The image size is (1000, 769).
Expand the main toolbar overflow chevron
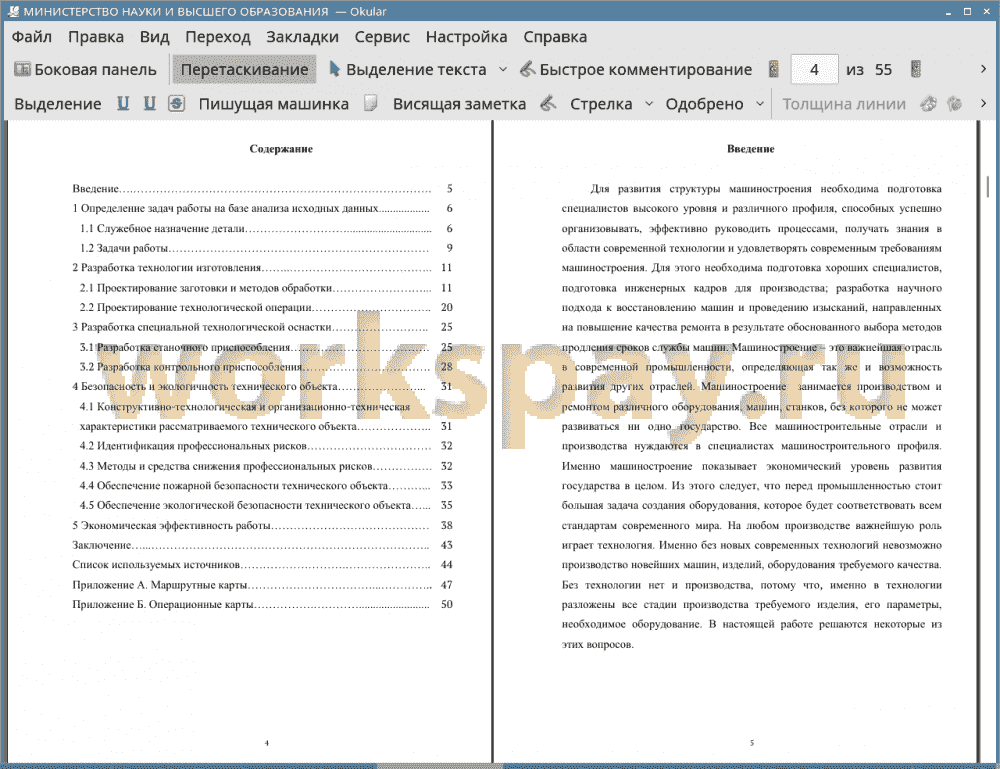(983, 69)
